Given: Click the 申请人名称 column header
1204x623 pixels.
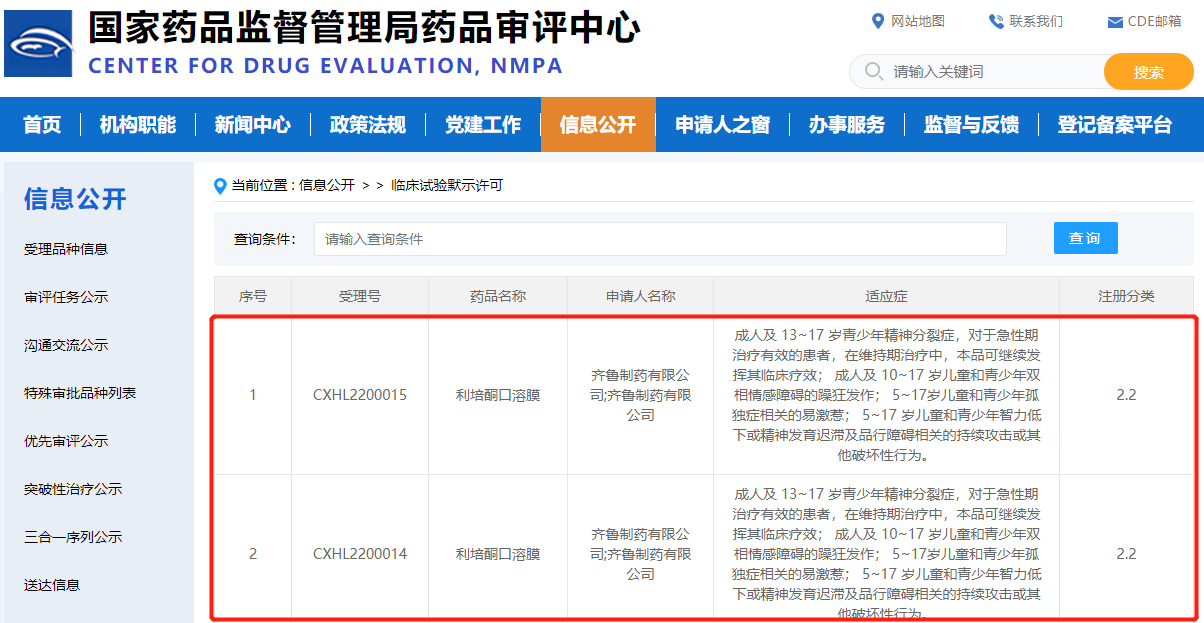Looking at the screenshot, I should [640, 296].
